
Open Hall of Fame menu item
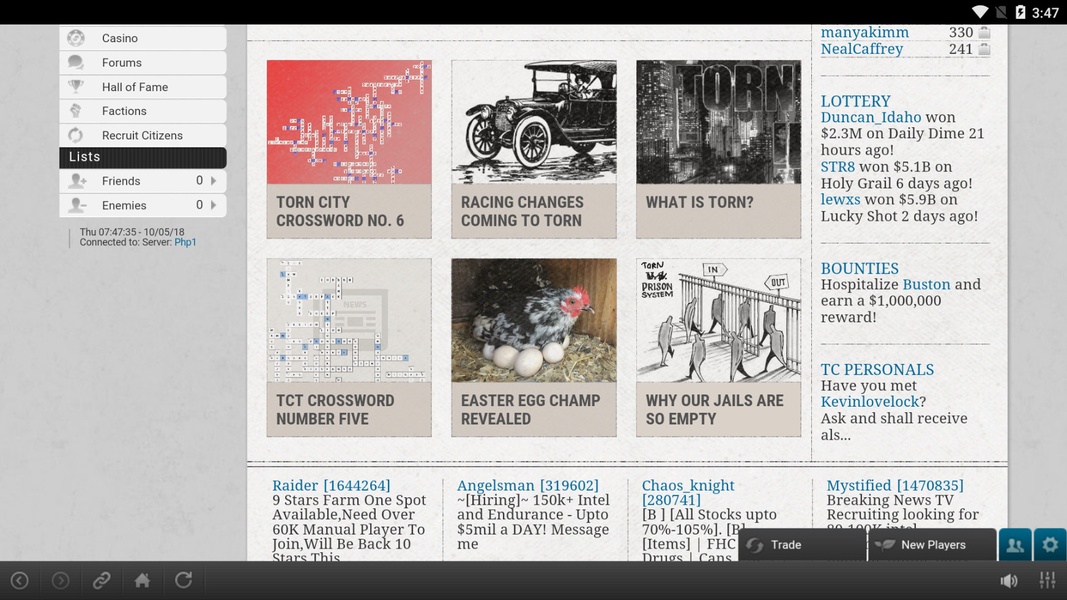click(x=143, y=86)
